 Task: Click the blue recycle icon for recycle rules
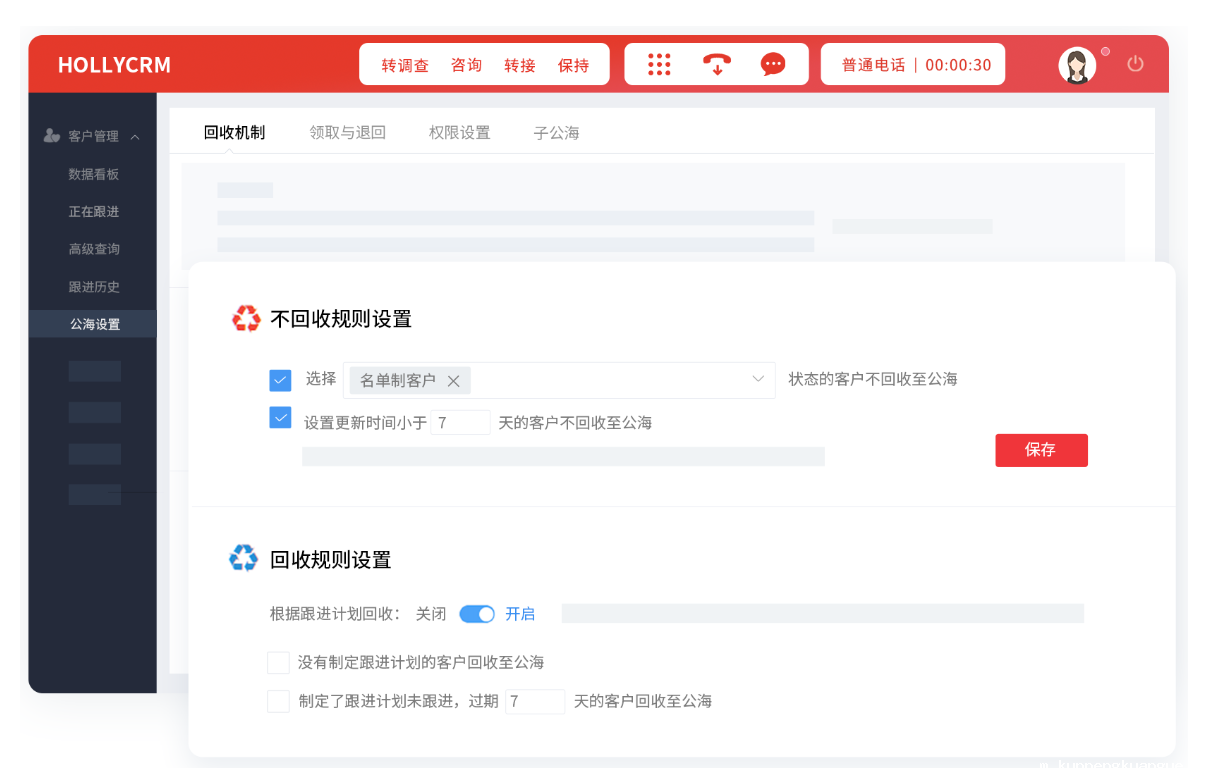coord(244,558)
